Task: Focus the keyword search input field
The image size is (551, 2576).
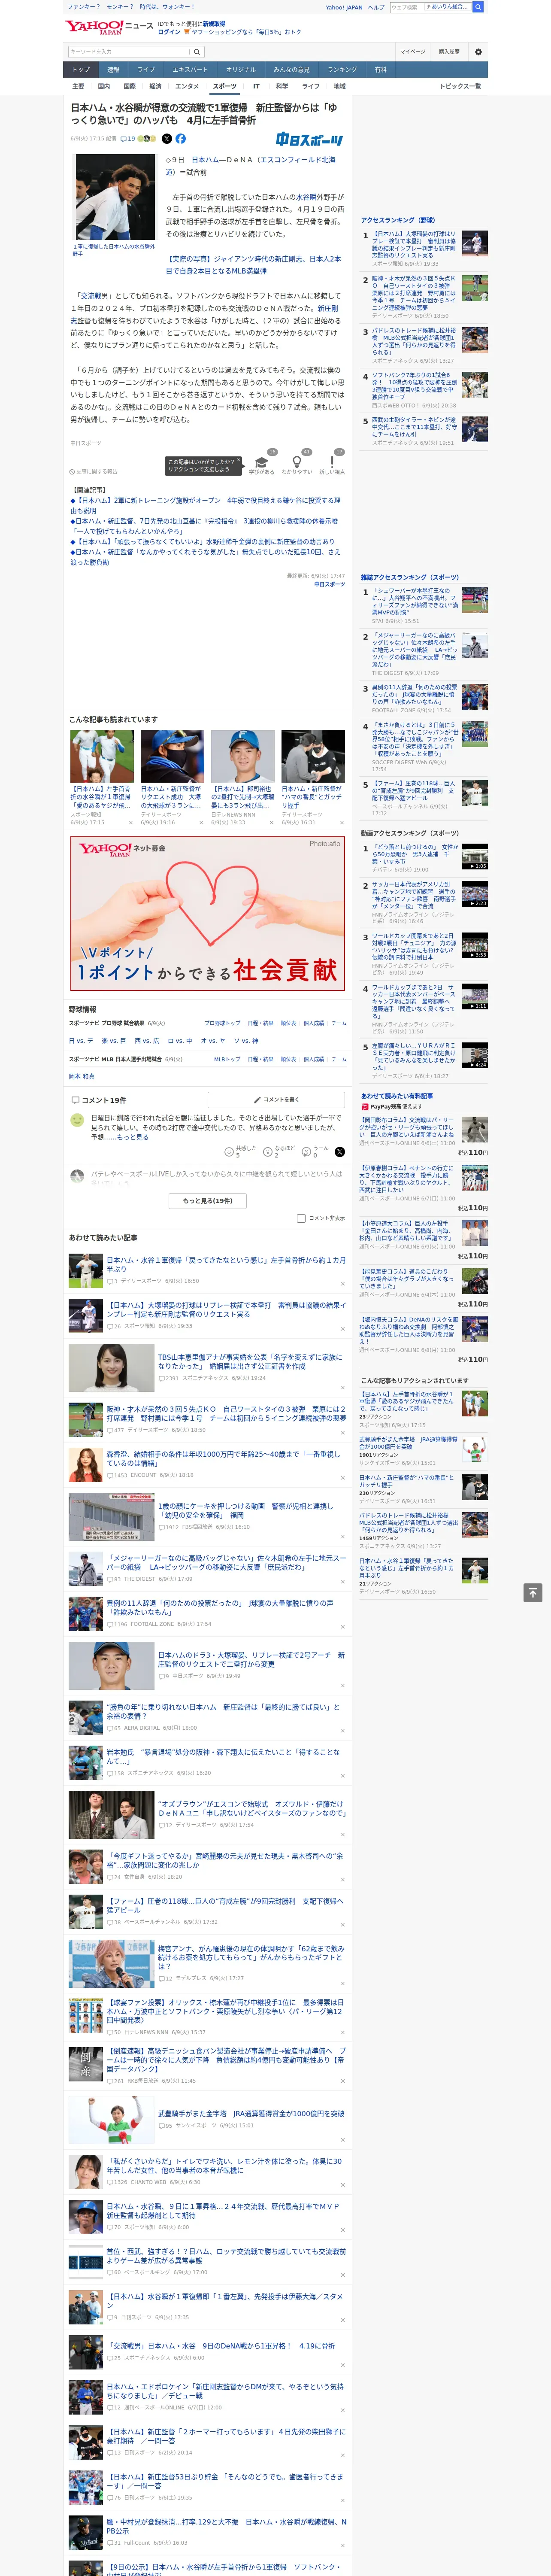Action: point(129,52)
